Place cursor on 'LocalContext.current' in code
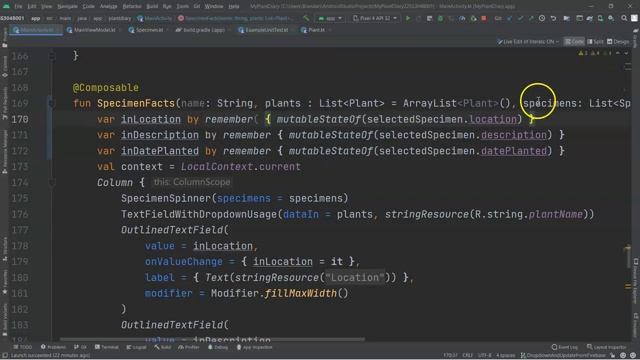The height and width of the screenshot is (360, 640). pos(241,167)
